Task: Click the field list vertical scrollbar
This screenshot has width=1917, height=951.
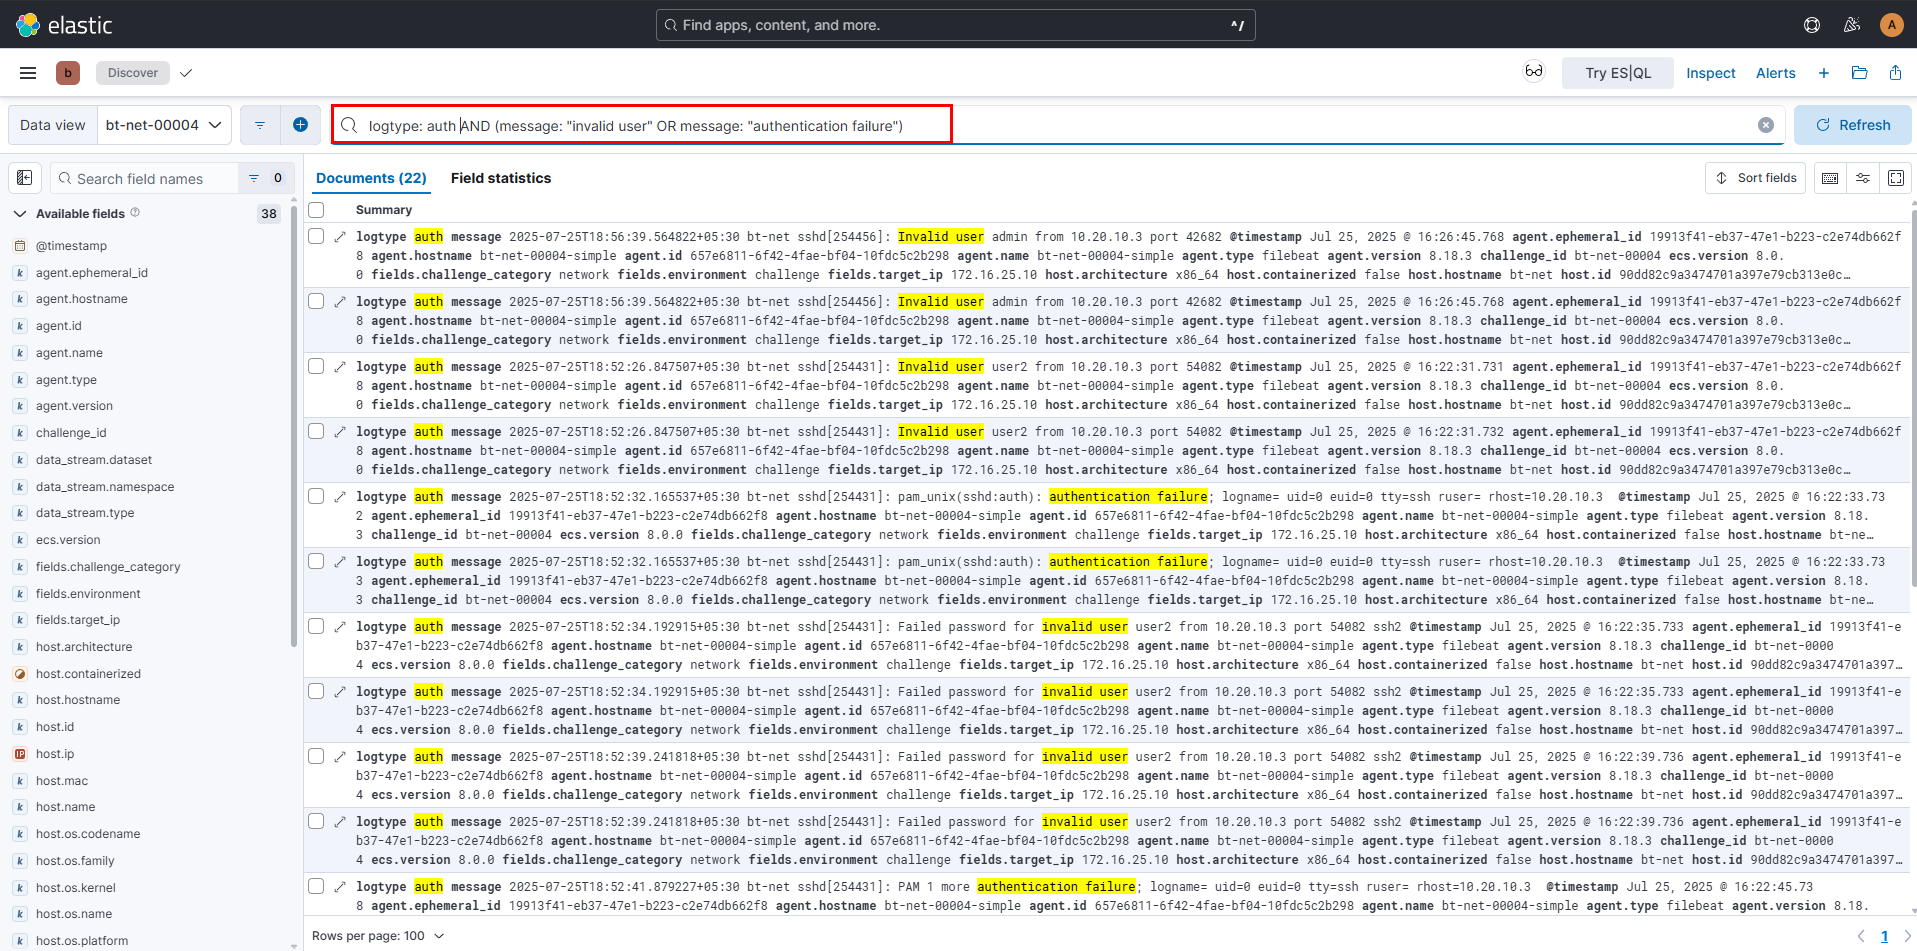Action: 294,425
